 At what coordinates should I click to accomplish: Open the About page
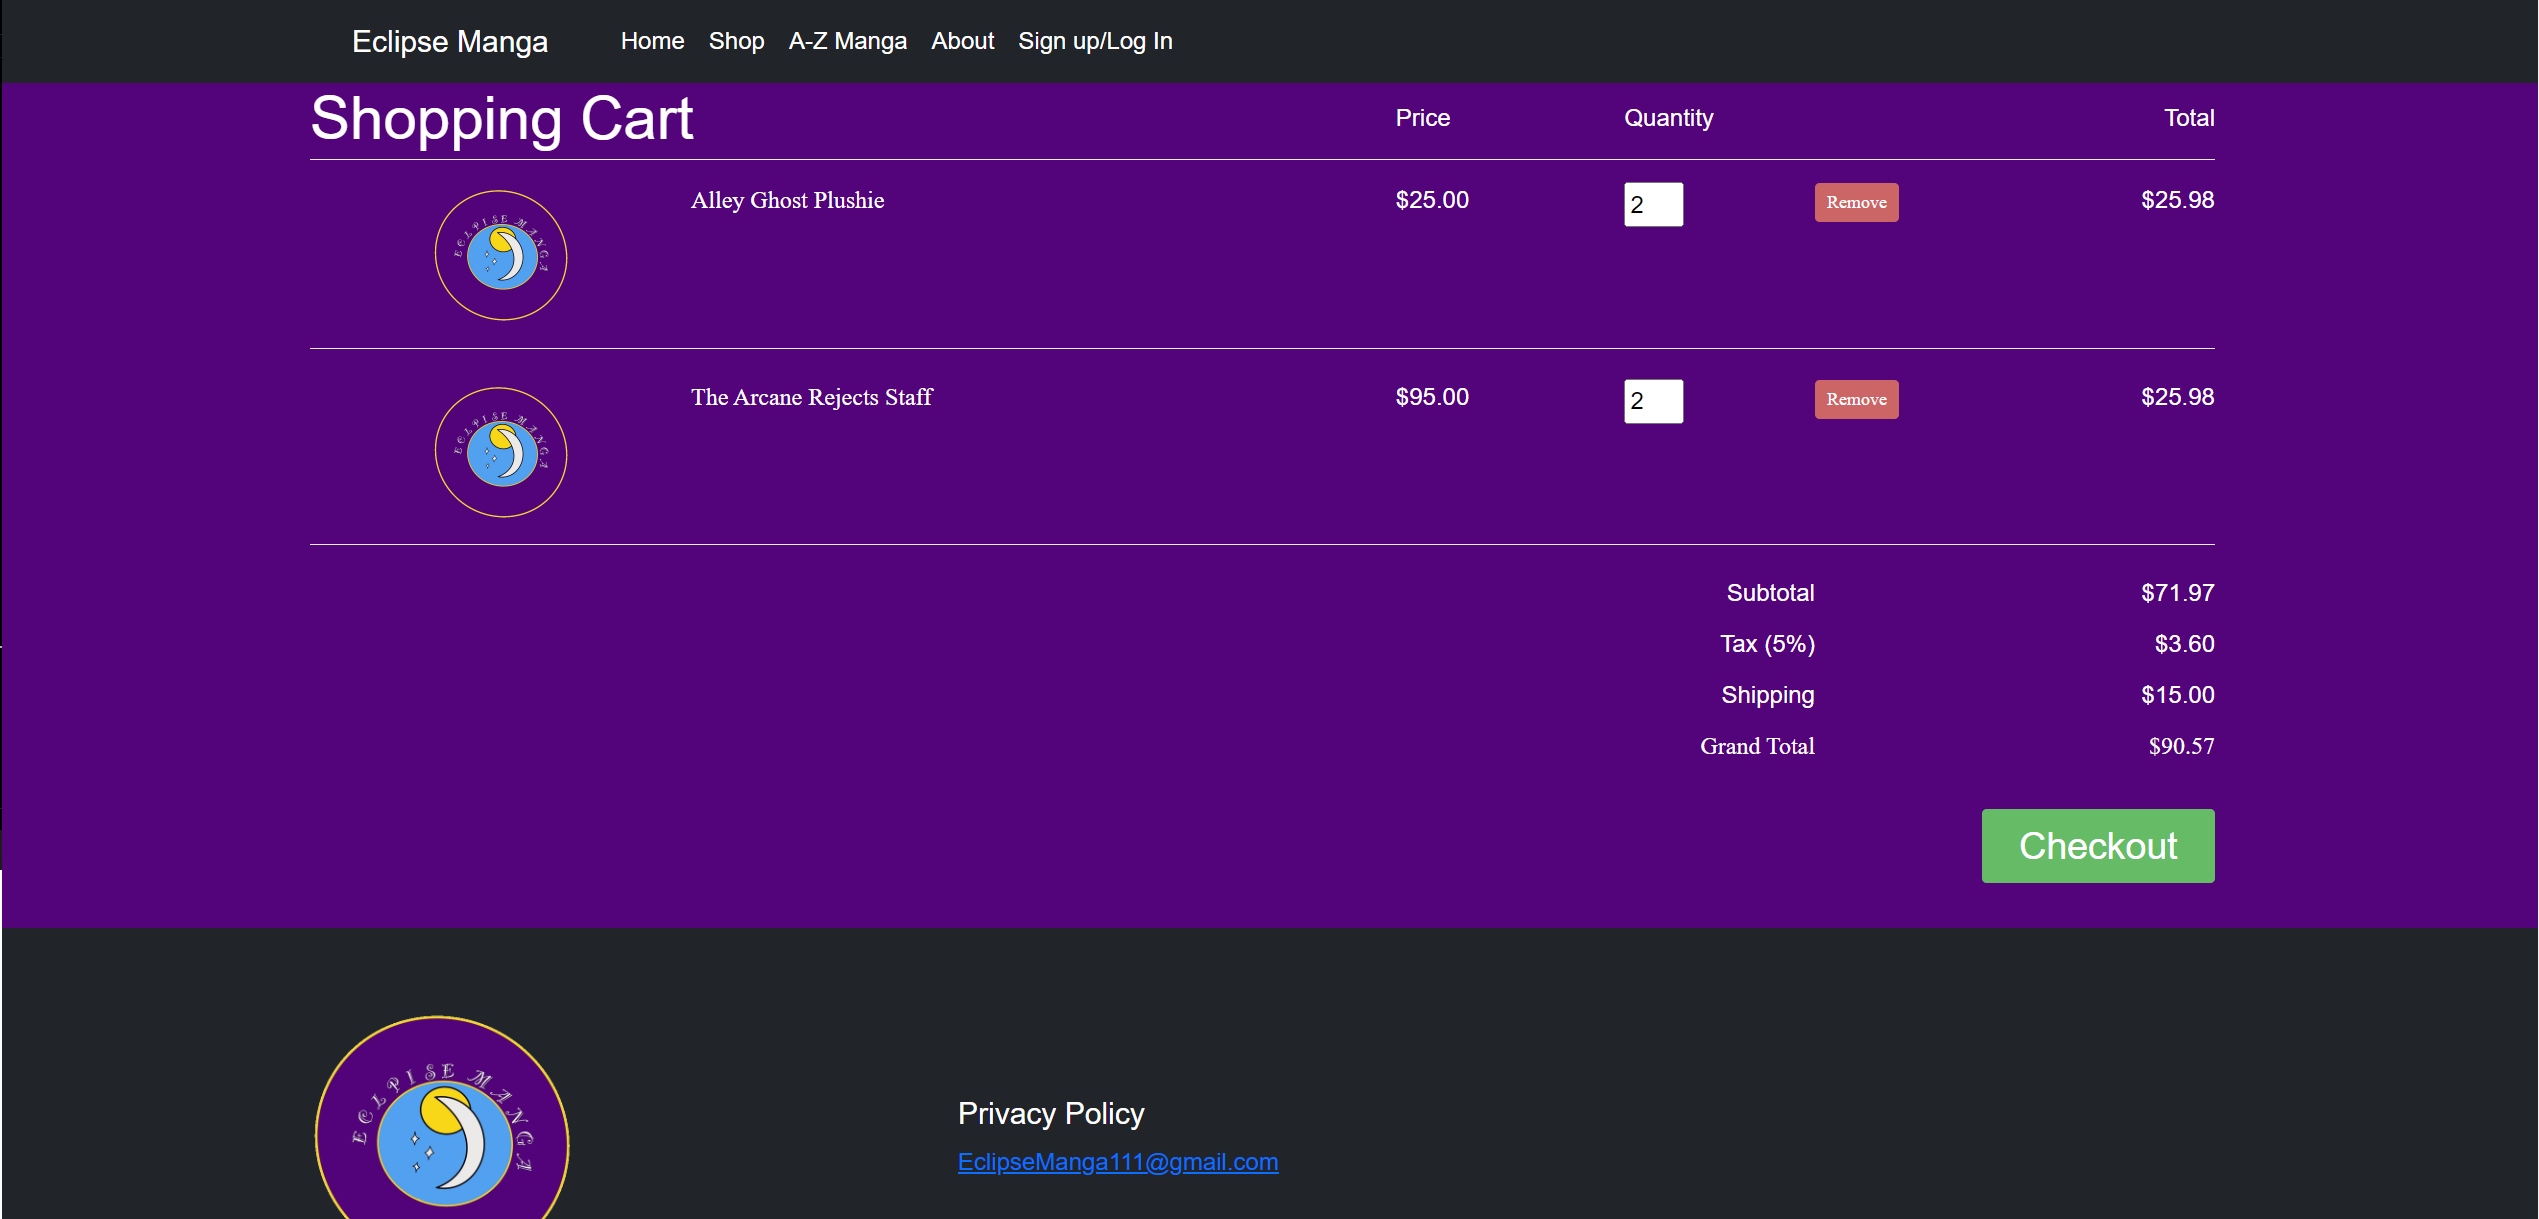(962, 41)
